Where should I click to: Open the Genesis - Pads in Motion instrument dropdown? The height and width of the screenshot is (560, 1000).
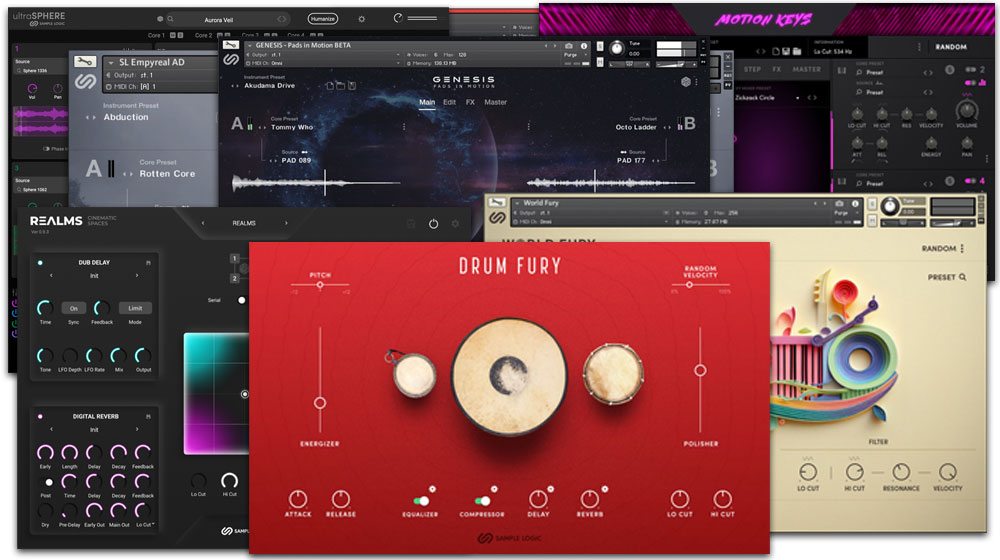point(250,46)
